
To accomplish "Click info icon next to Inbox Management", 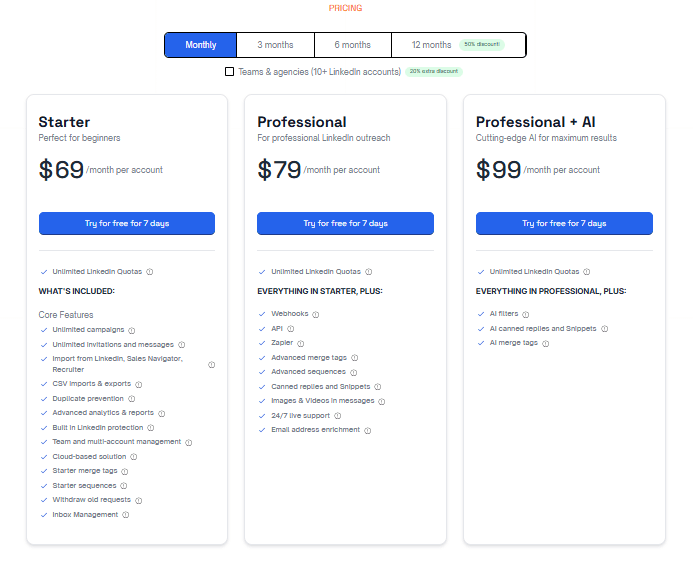I will (126, 515).
